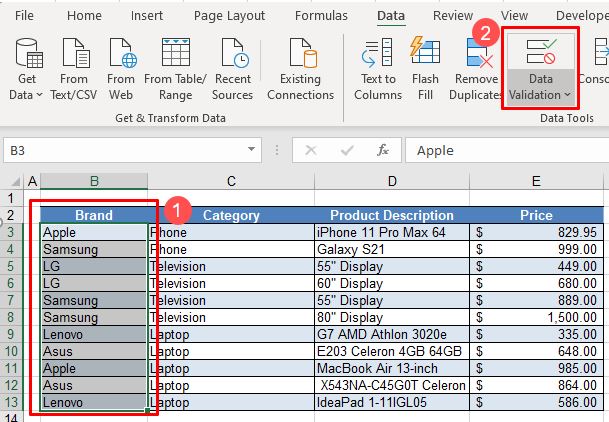Image resolution: width=609 pixels, height=422 pixels.
Task: Open Recent Sources
Action: click(x=232, y=68)
